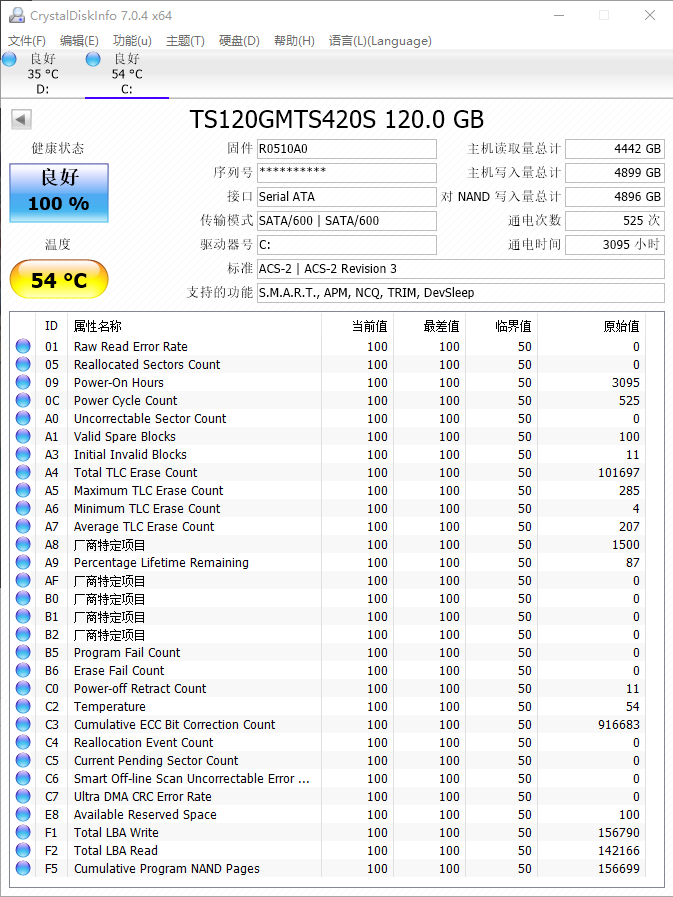Click status orb of Temperature attribute row

[x=23, y=707]
